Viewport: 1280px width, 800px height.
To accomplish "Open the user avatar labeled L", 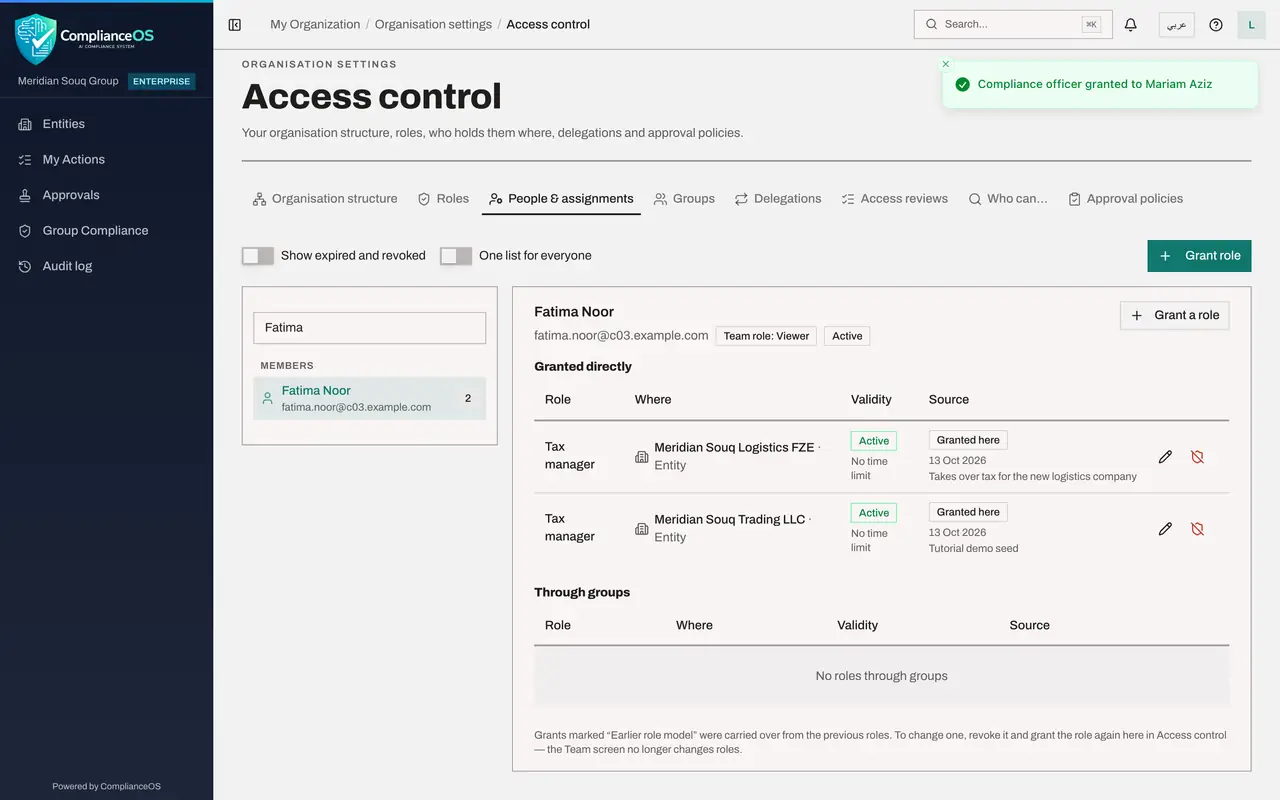I will tap(1251, 24).
